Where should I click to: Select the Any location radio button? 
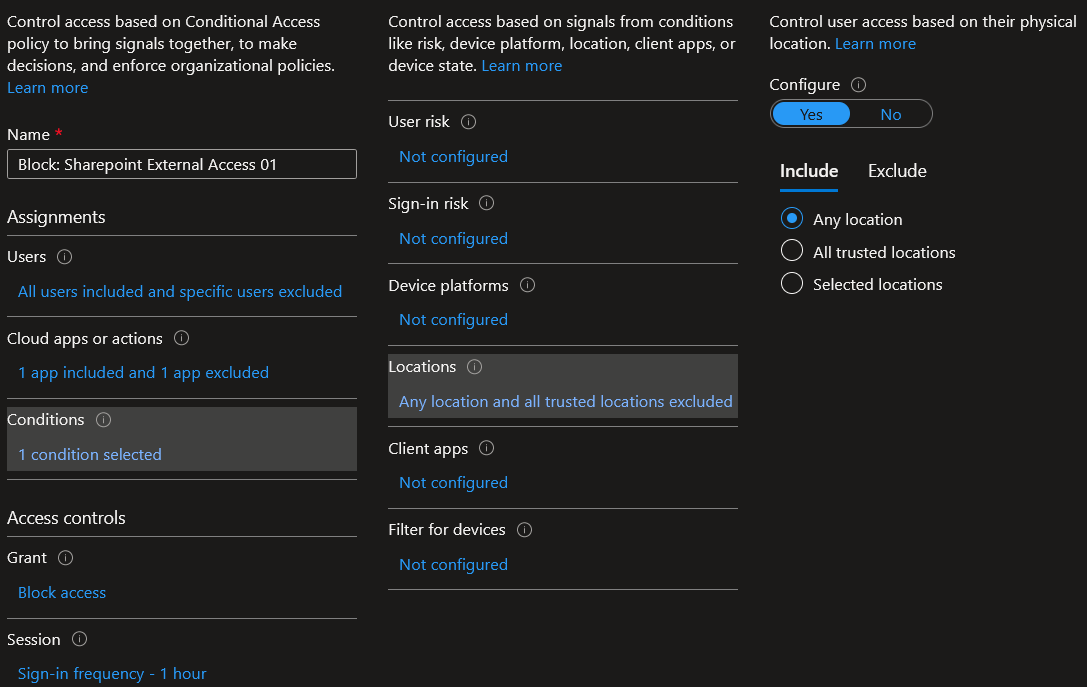pos(792,219)
